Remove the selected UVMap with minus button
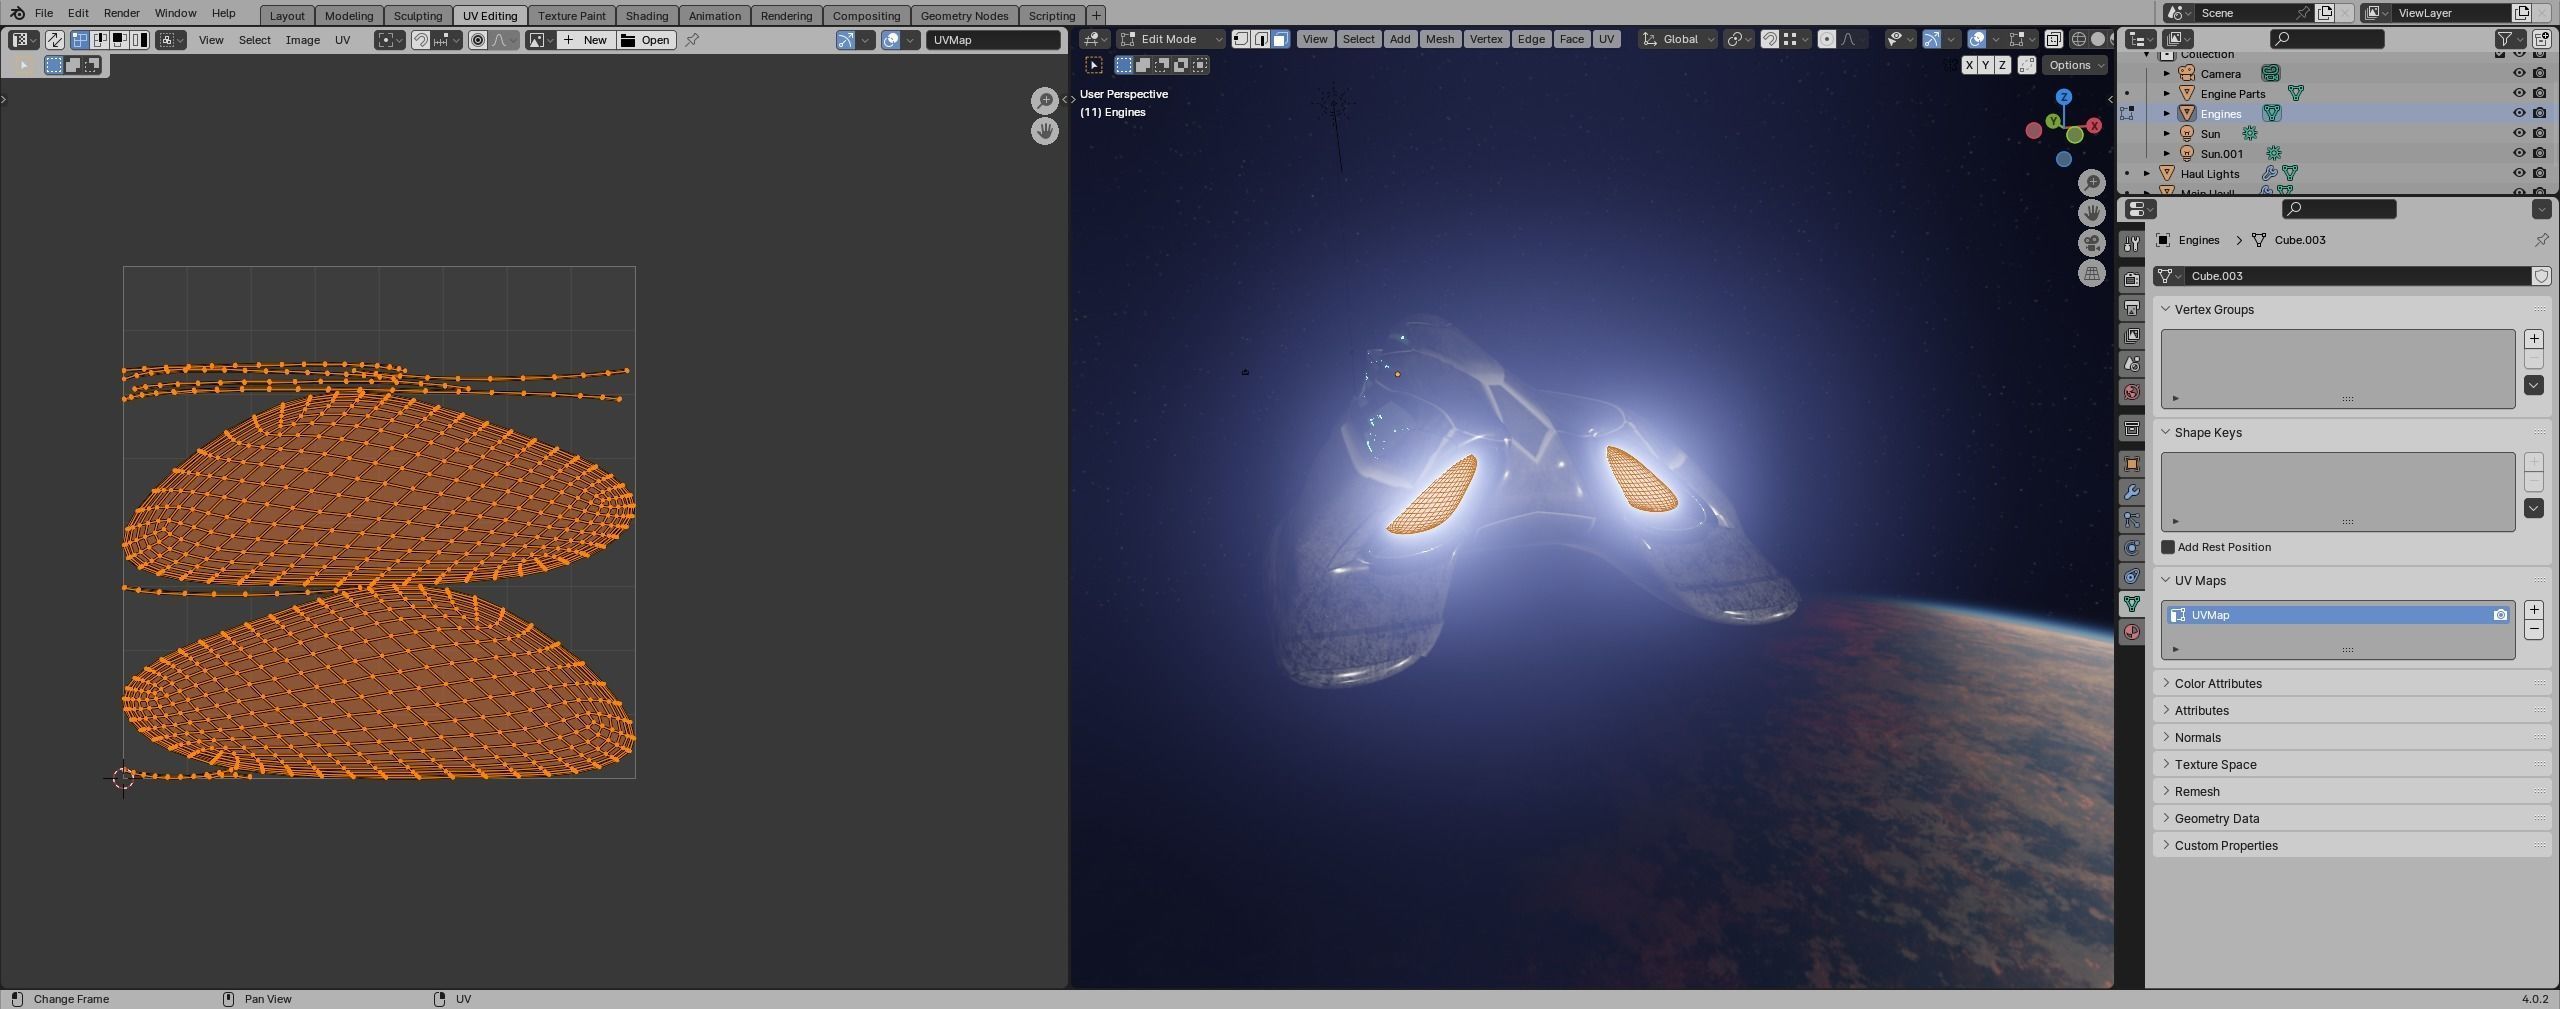This screenshot has height=1009, width=2560. click(2533, 630)
